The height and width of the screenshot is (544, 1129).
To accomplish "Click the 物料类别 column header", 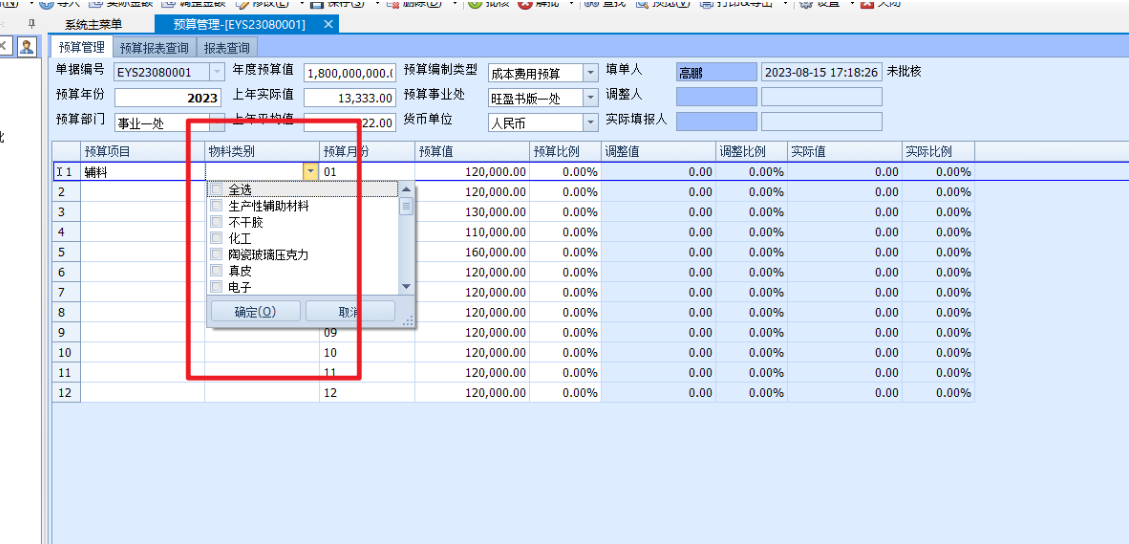I will pyautogui.click(x=262, y=152).
